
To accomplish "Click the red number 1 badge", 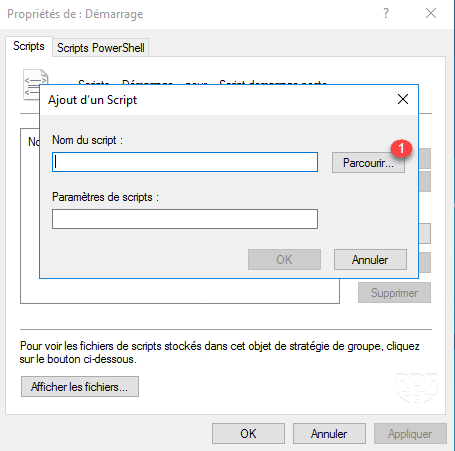I will (x=401, y=148).
